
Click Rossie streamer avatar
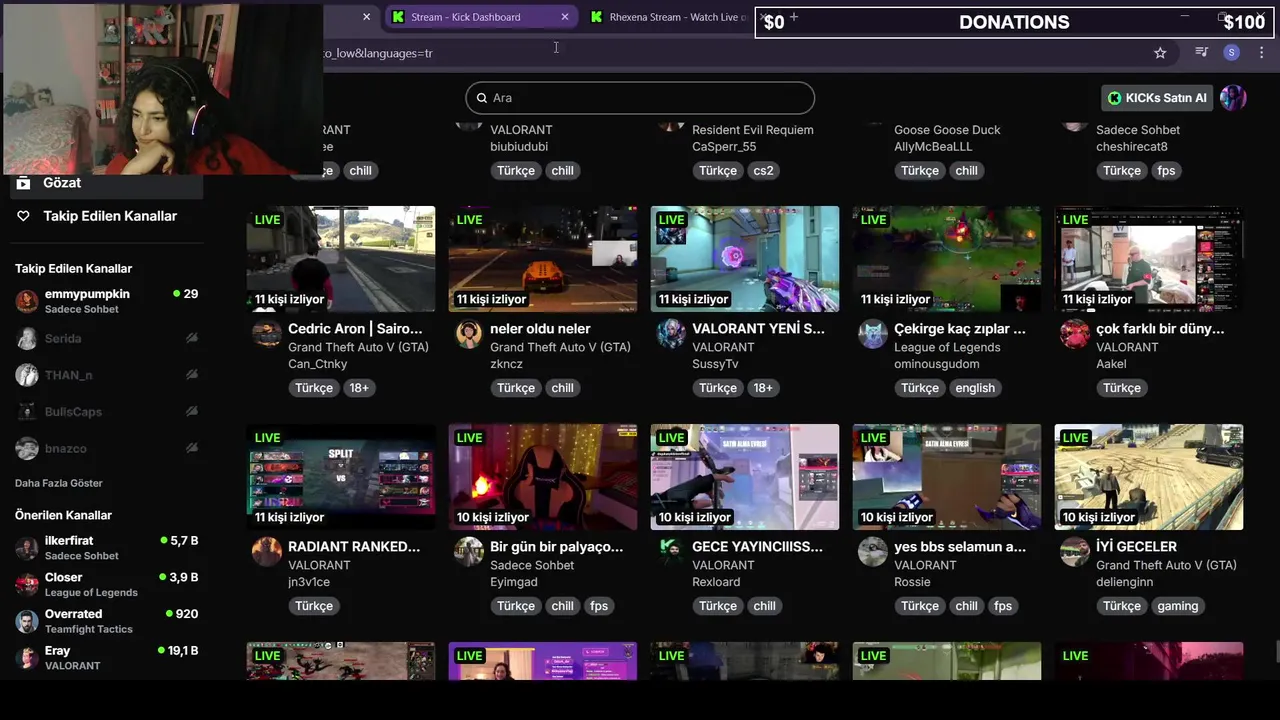click(x=872, y=552)
